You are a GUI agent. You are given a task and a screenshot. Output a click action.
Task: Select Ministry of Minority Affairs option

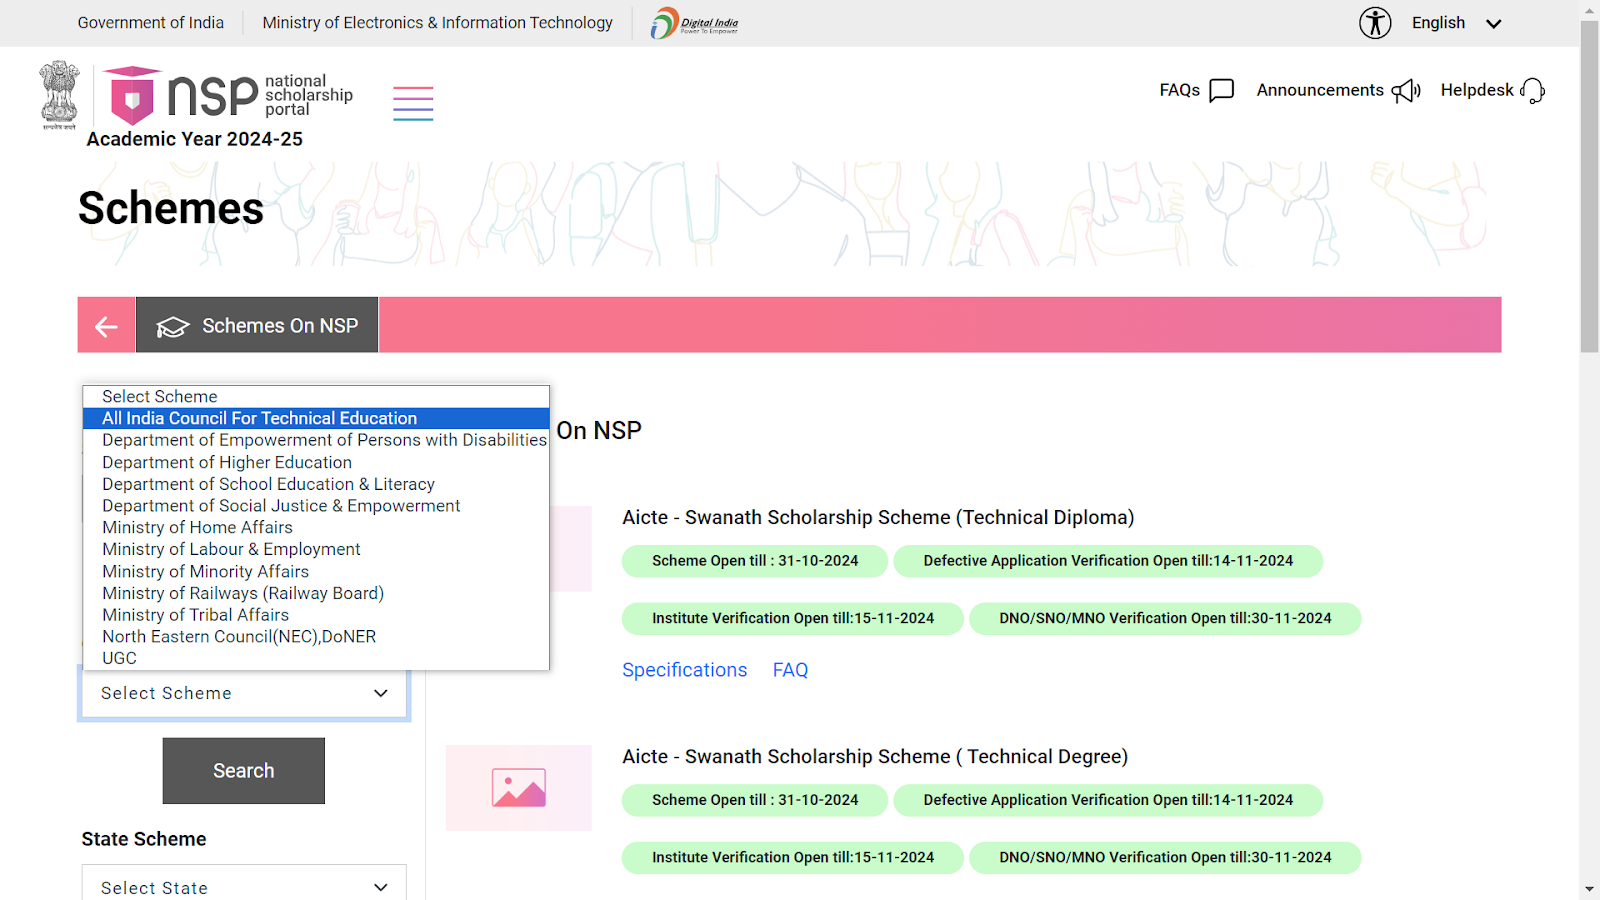click(x=316, y=571)
